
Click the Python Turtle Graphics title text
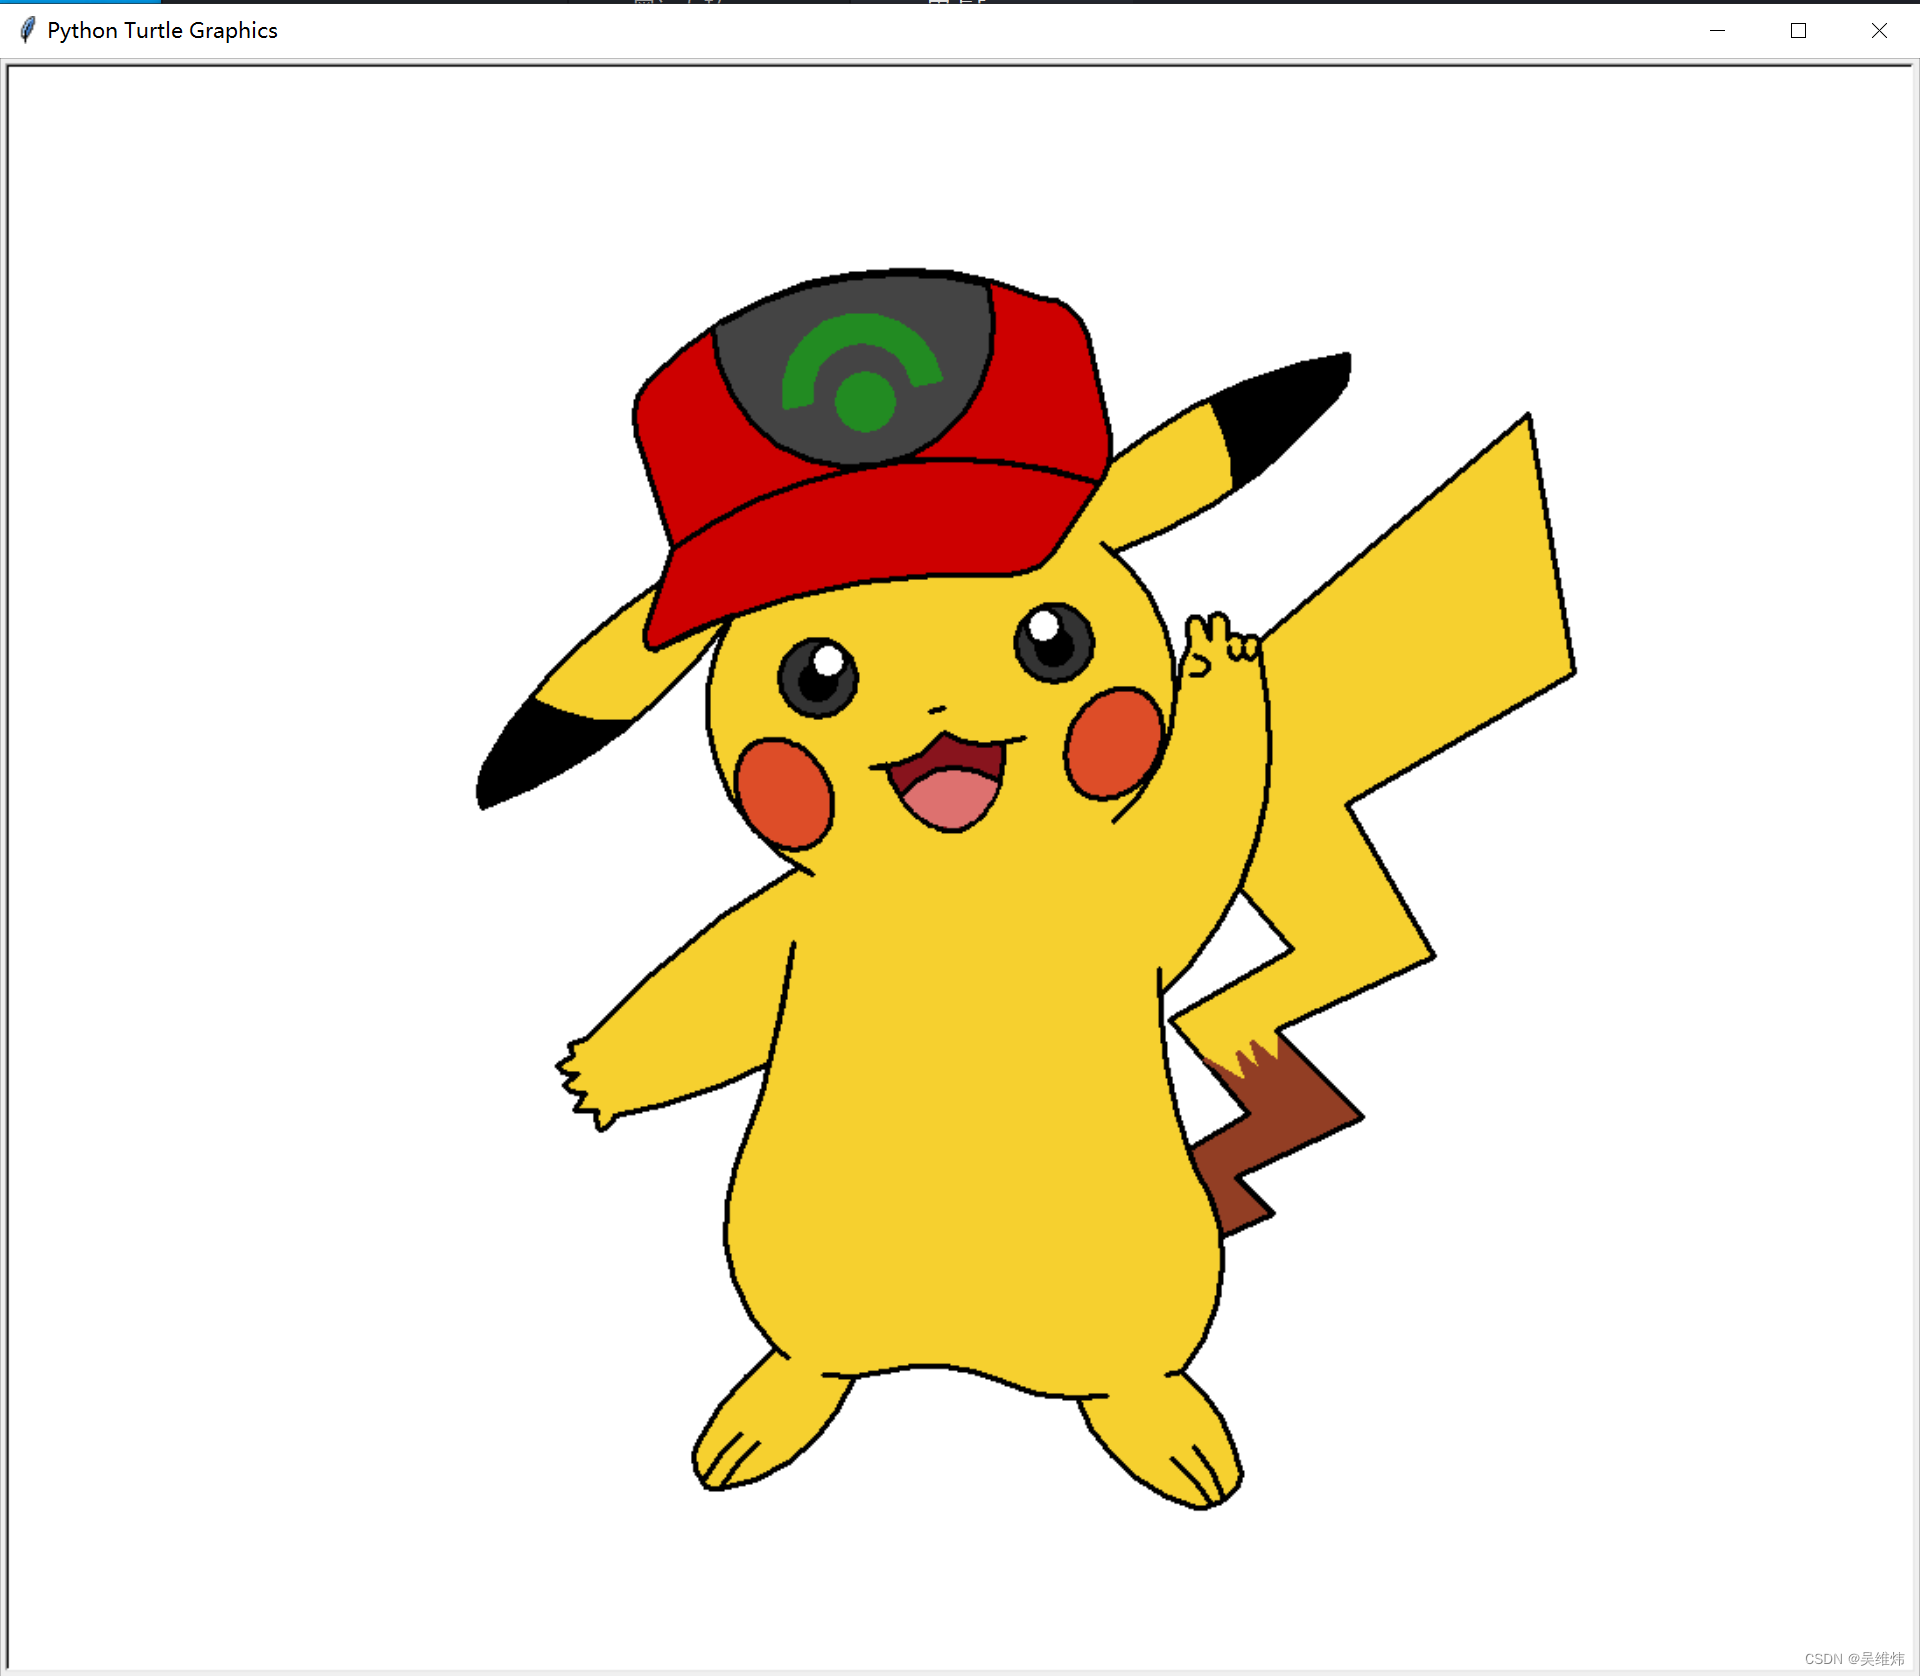point(162,30)
